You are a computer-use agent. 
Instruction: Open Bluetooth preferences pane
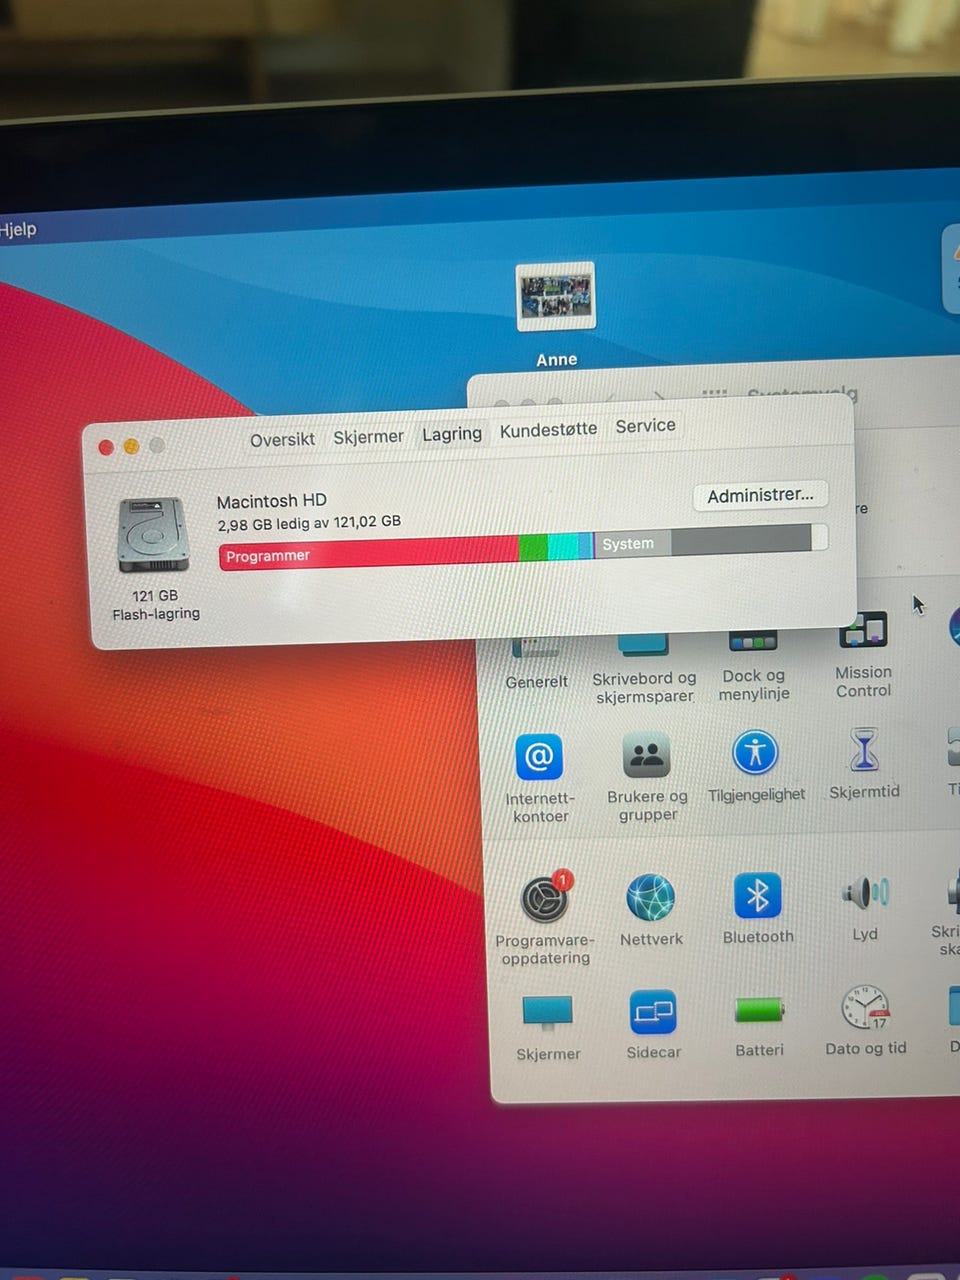point(758,908)
